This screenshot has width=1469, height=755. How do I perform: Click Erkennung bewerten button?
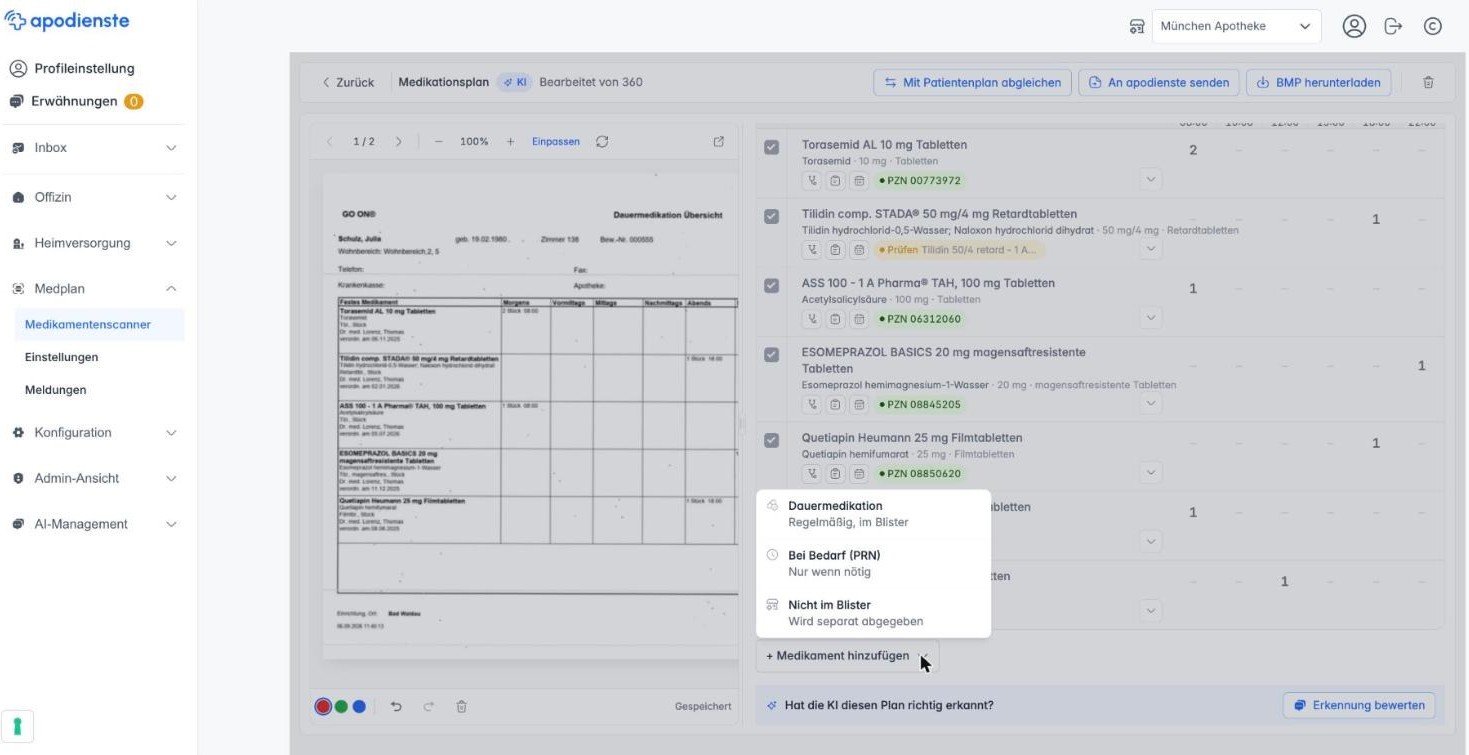coord(1359,705)
